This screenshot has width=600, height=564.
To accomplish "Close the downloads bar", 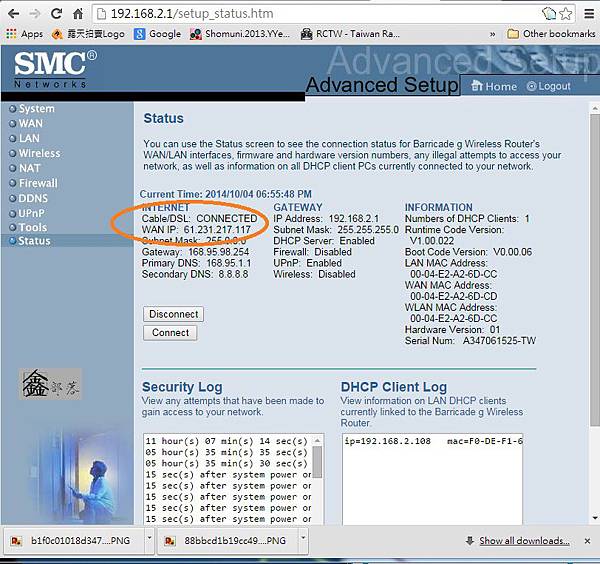I will tap(587, 541).
